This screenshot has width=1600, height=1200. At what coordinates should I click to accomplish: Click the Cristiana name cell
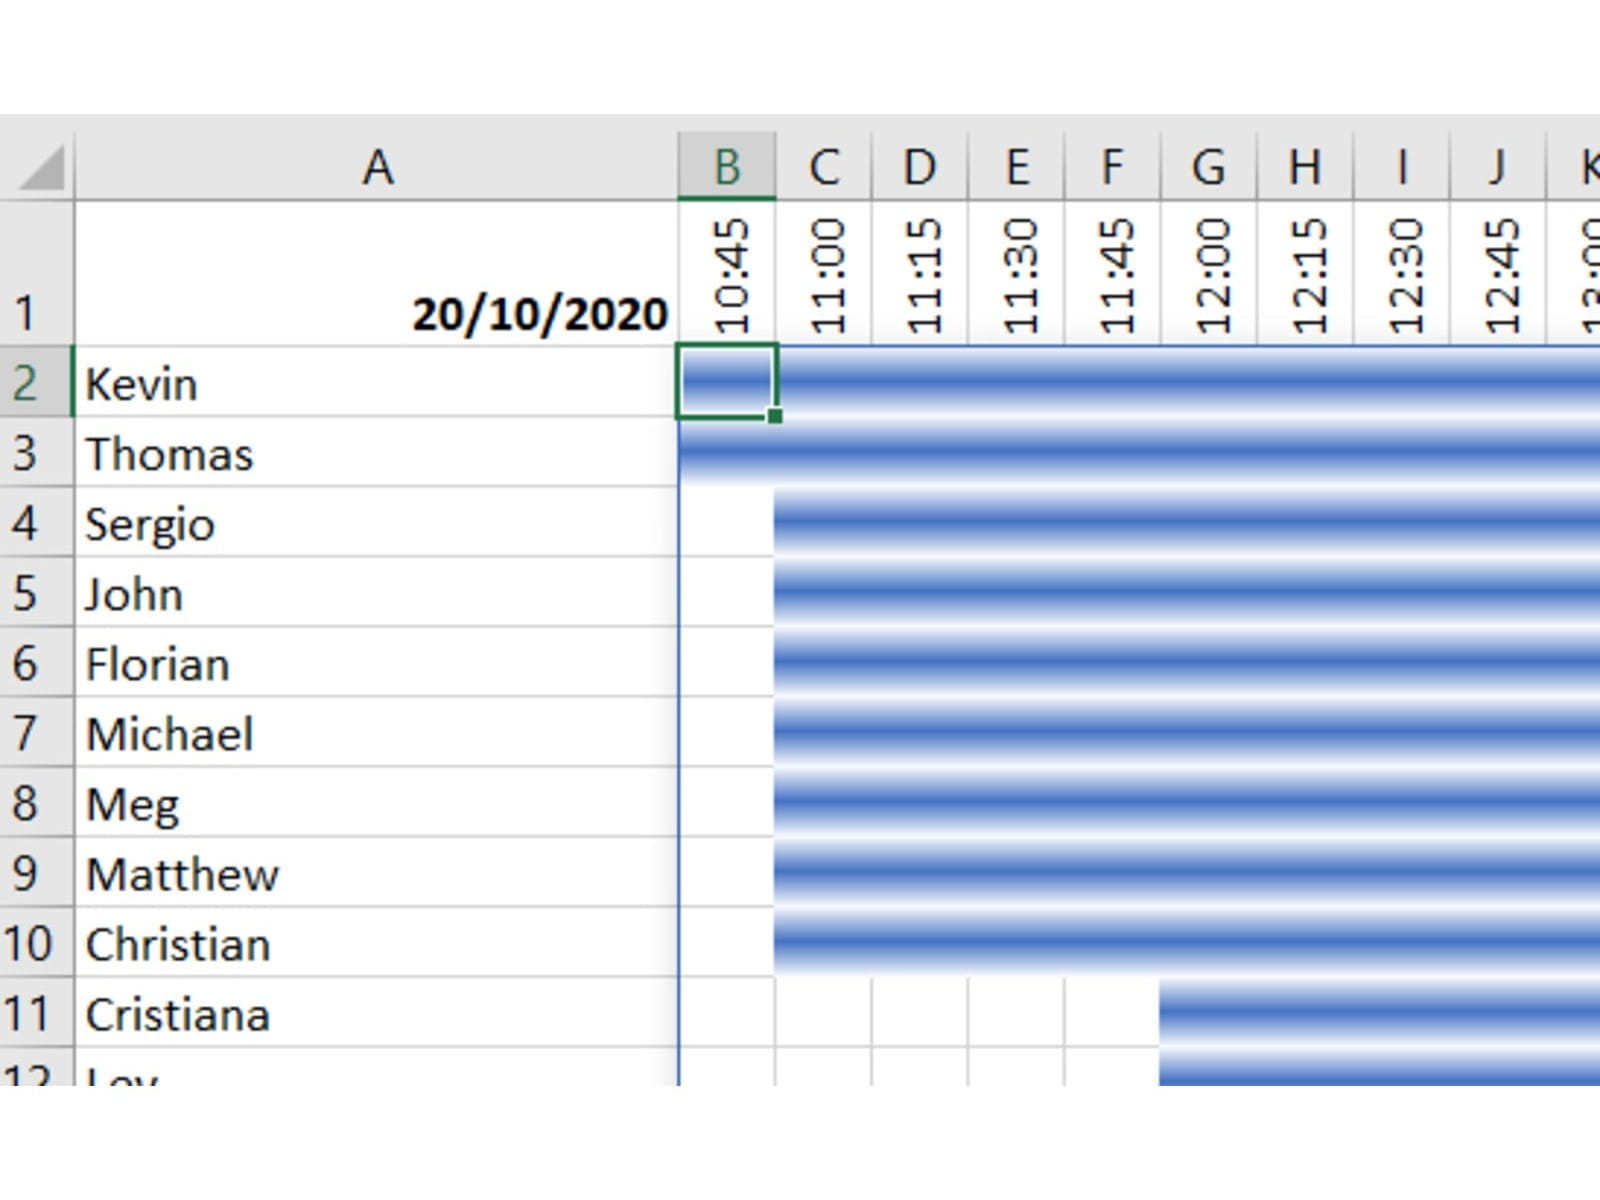pos(377,1013)
